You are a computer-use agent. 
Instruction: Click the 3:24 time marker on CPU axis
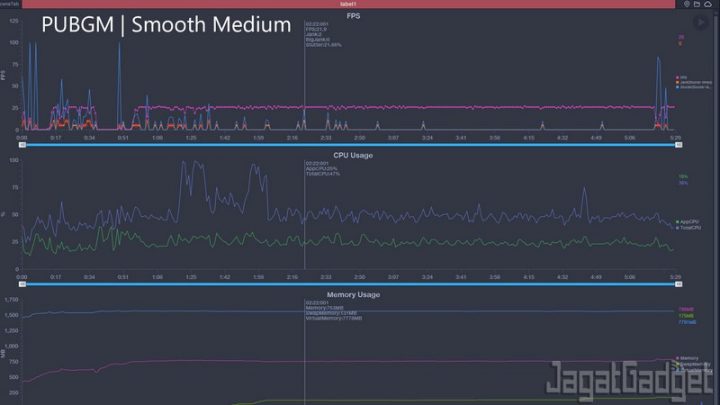pyautogui.click(x=427, y=277)
